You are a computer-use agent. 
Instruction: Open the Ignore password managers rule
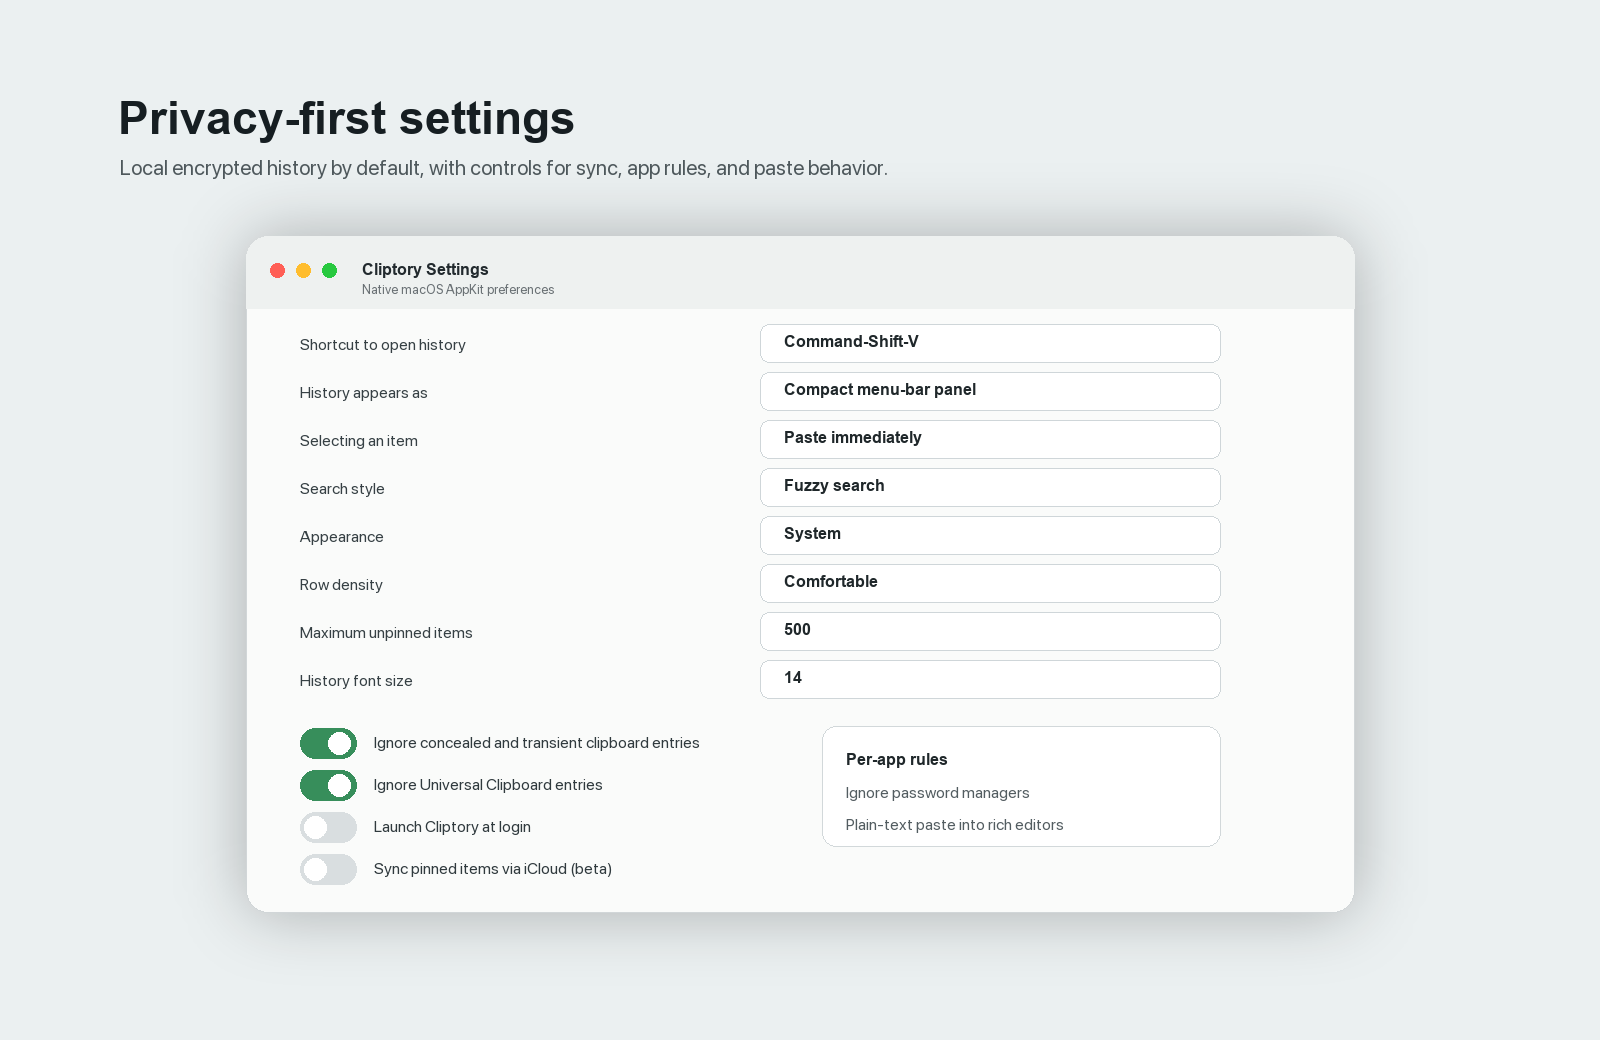937,793
